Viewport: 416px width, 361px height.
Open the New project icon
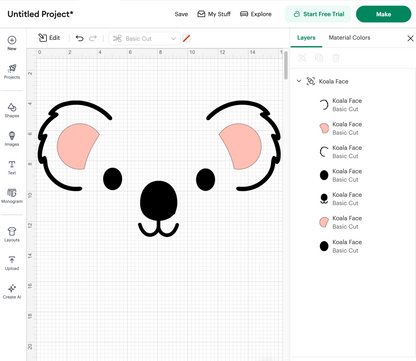click(x=12, y=43)
